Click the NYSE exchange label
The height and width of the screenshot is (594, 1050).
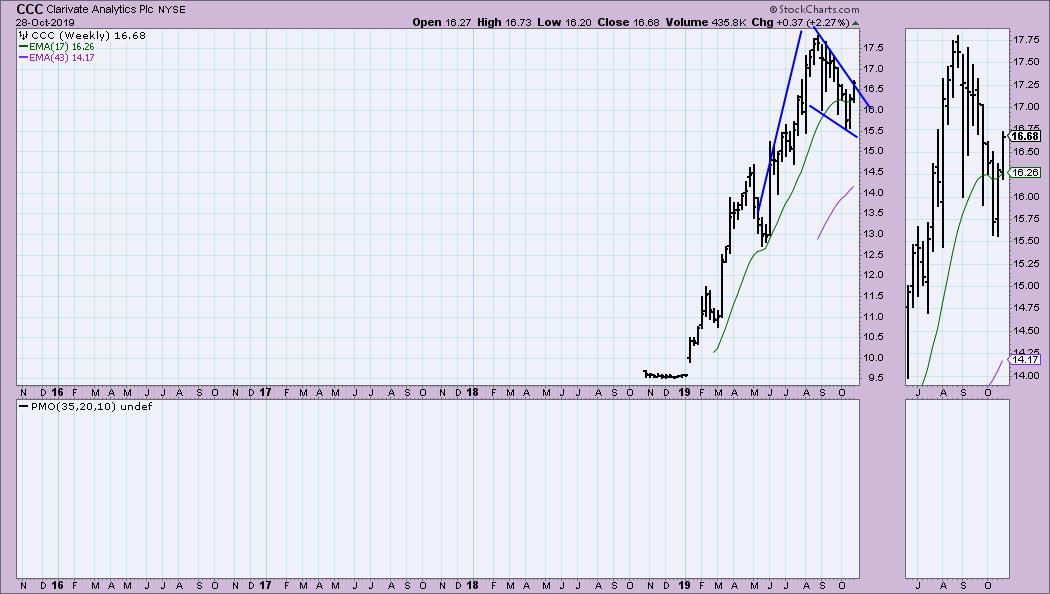pyautogui.click(x=172, y=10)
